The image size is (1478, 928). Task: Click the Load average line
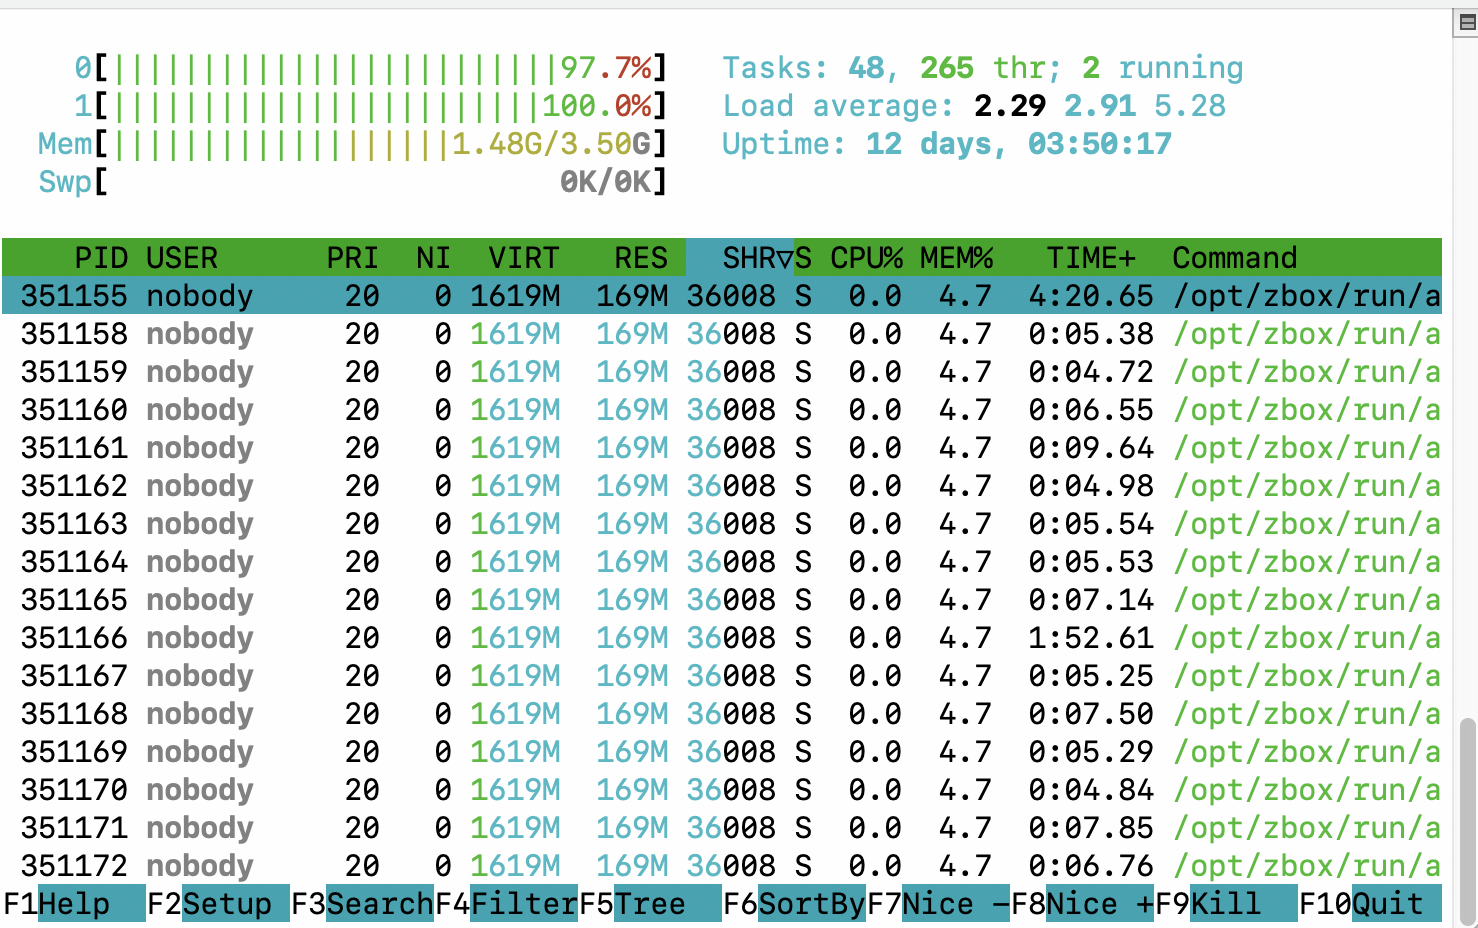pos(974,106)
